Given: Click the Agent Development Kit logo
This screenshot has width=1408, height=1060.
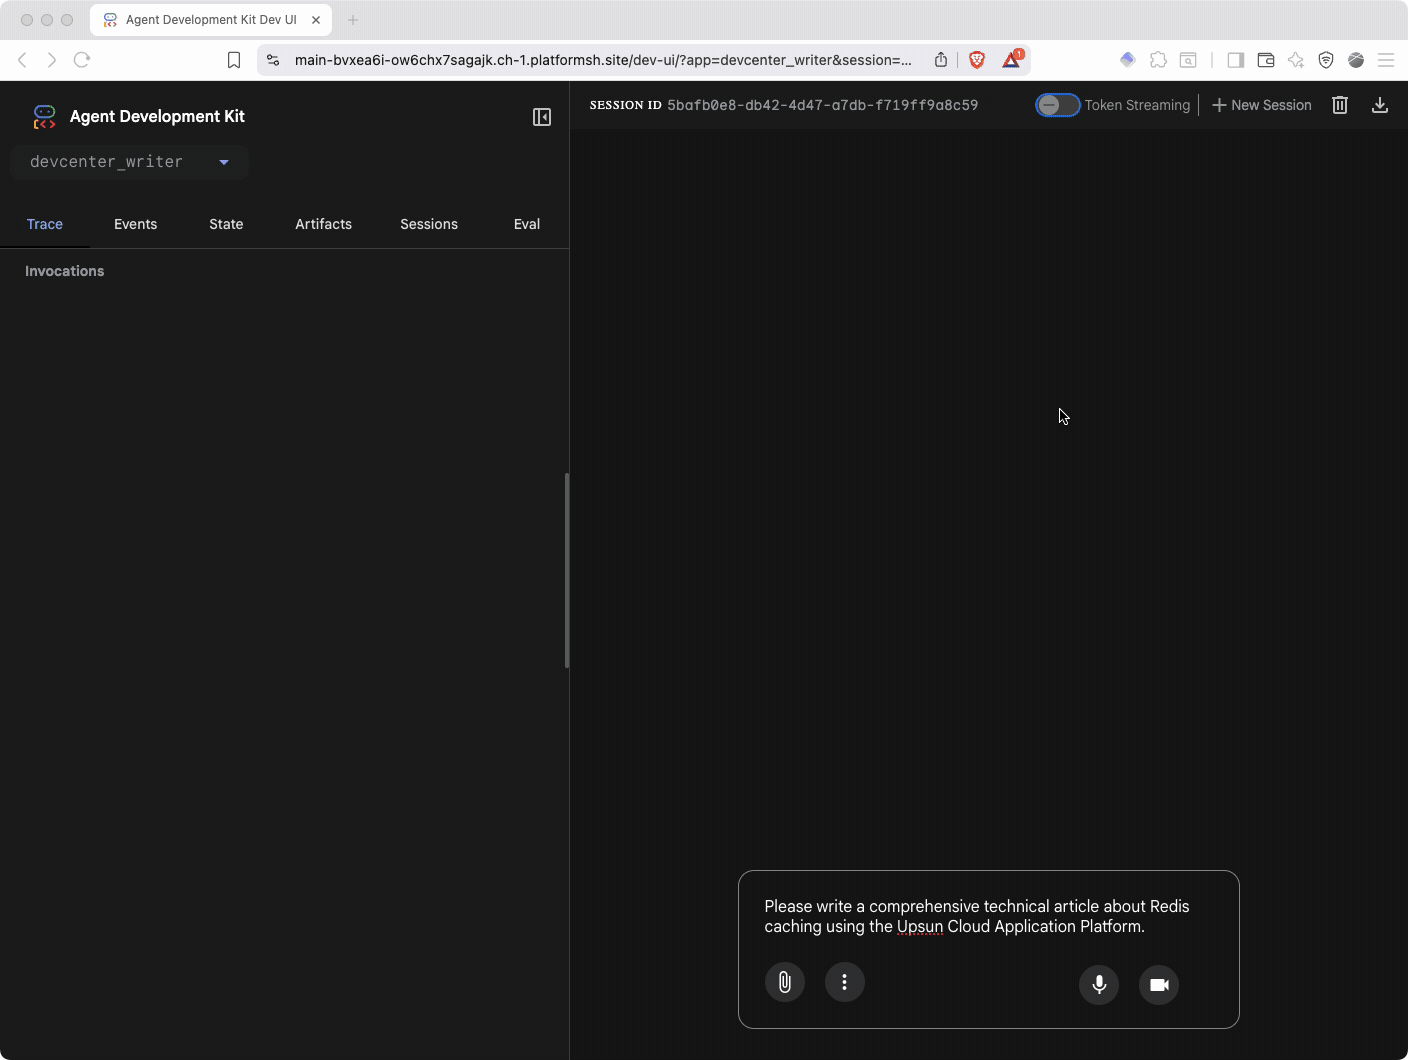Looking at the screenshot, I should pyautogui.click(x=44, y=117).
